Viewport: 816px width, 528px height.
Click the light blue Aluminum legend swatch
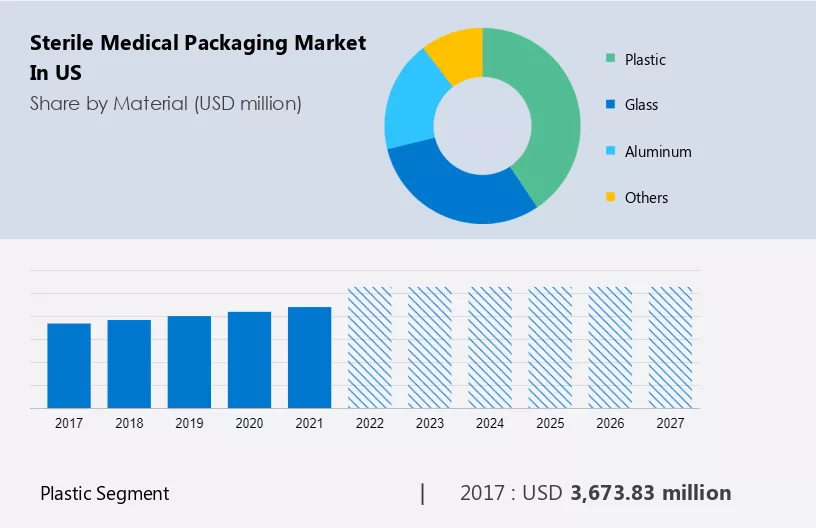tap(610, 151)
